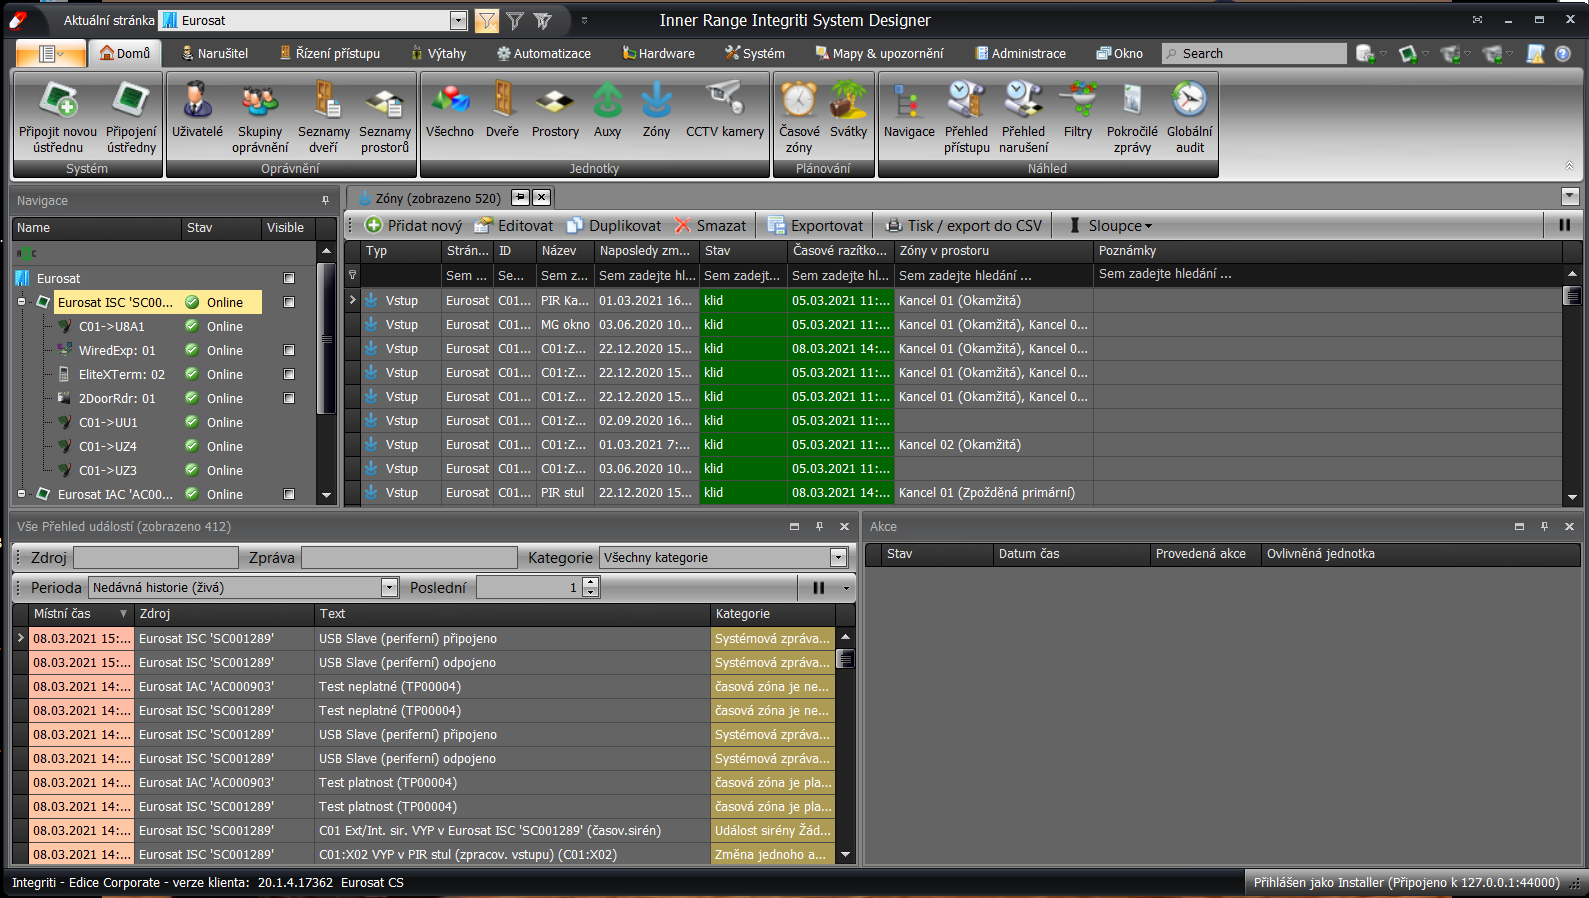
Task: Select the Dveře doors icon
Action: pyautogui.click(x=502, y=101)
